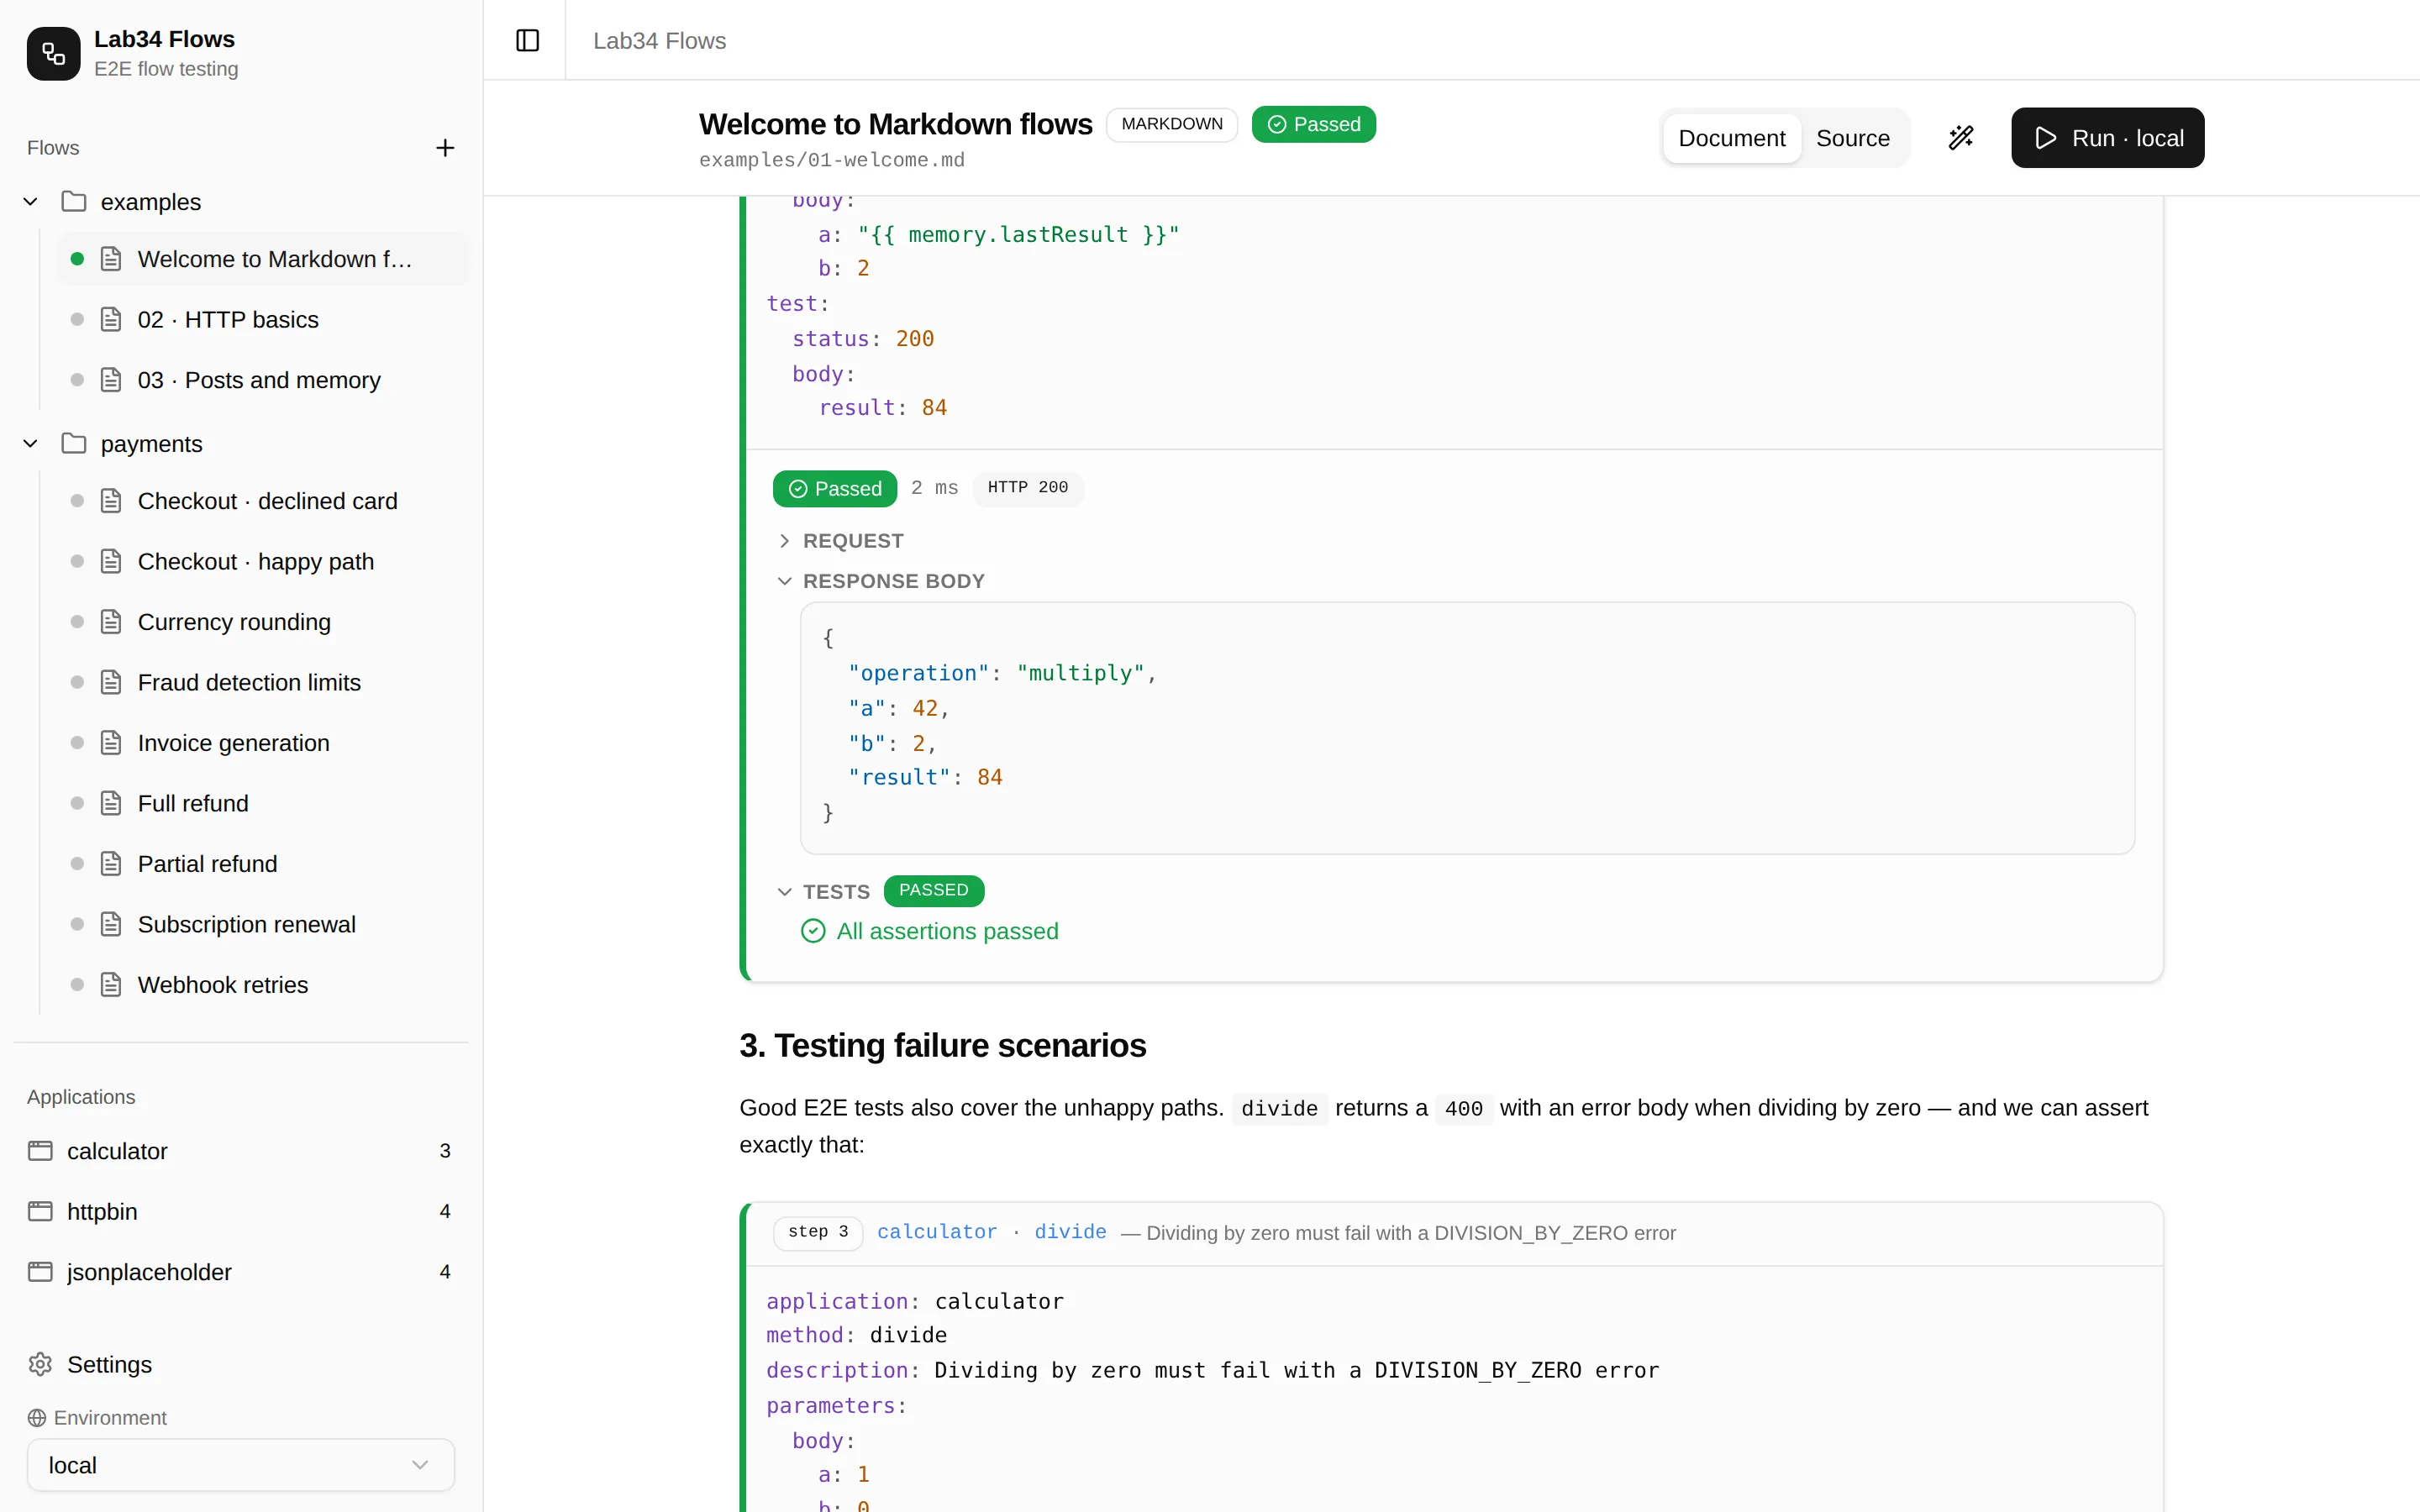Click the examples folder icon
Image resolution: width=2420 pixels, height=1512 pixels.
73,201
